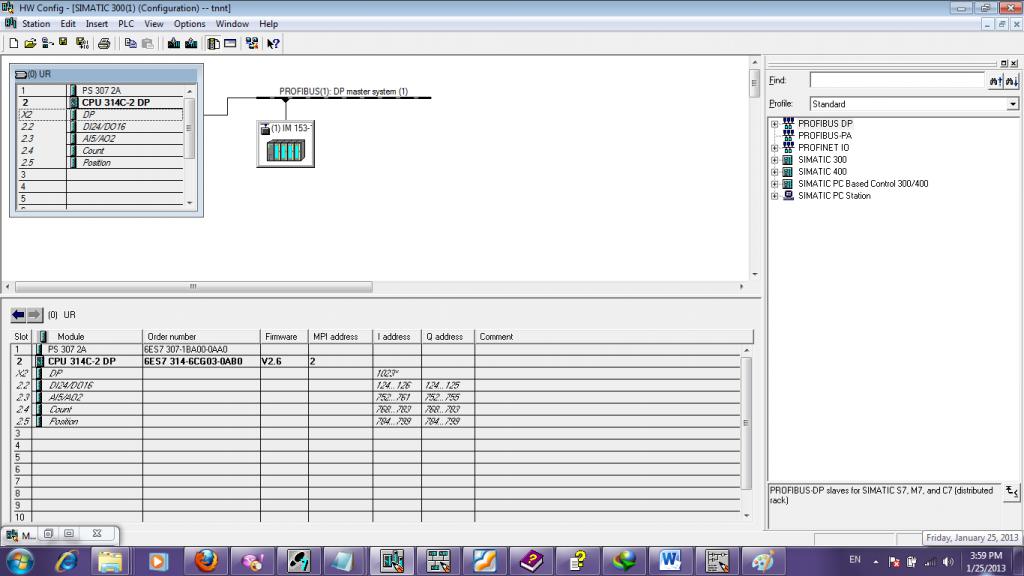Toggle the hardware Catalog toolbar icon
Image resolution: width=1024 pixels, height=576 pixels.
[x=214, y=43]
